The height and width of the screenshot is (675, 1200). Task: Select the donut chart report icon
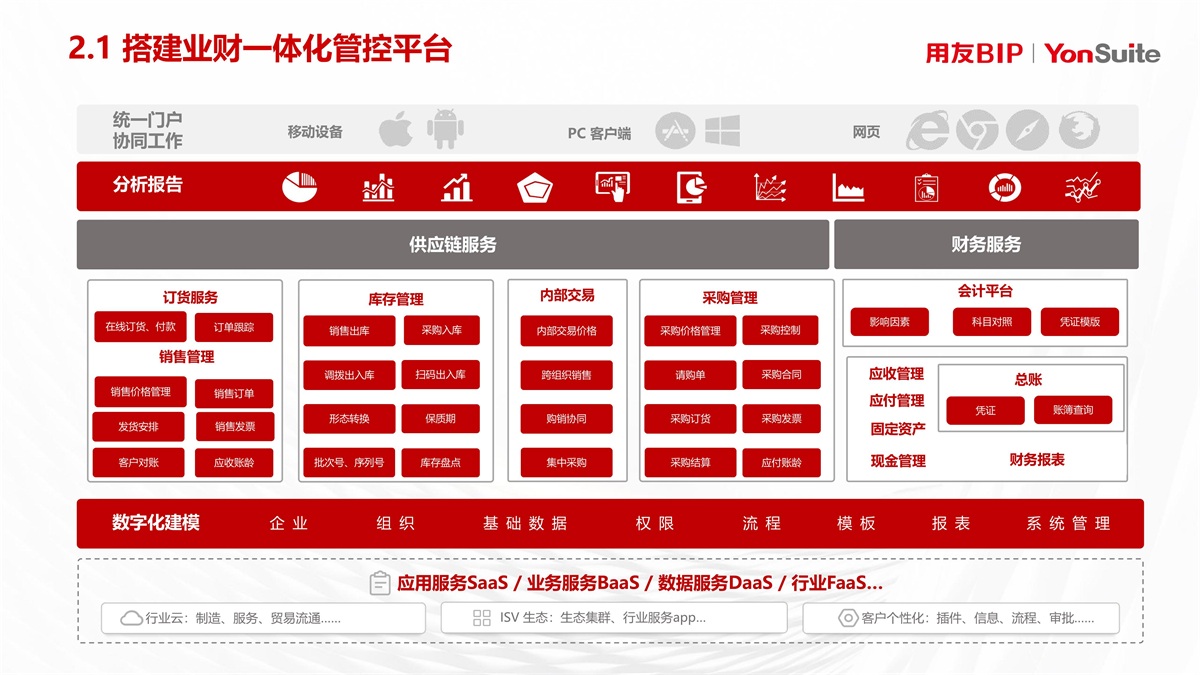pos(1004,187)
